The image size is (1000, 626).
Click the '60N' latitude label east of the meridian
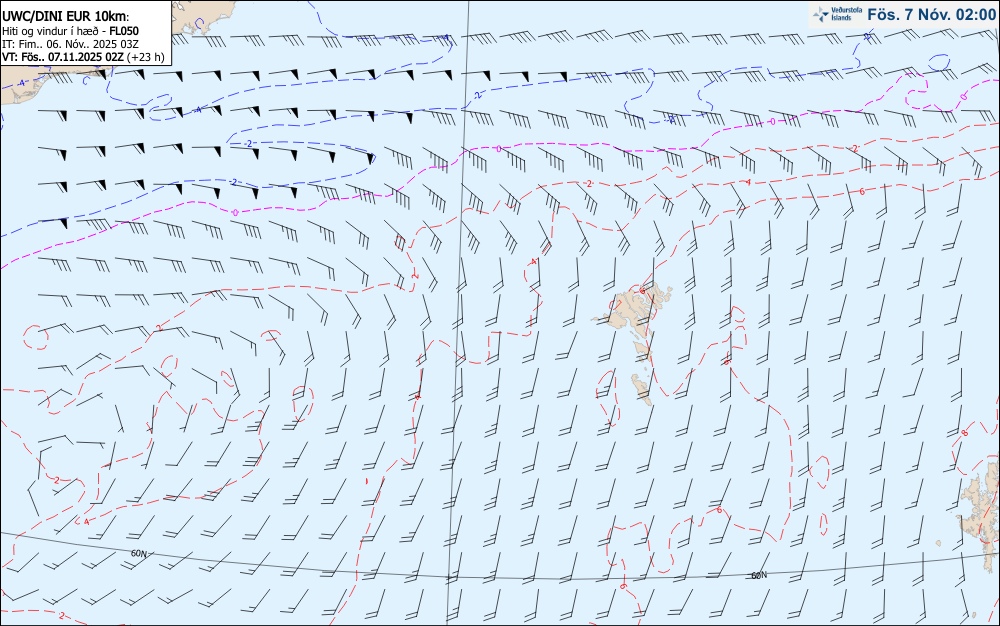click(759, 575)
